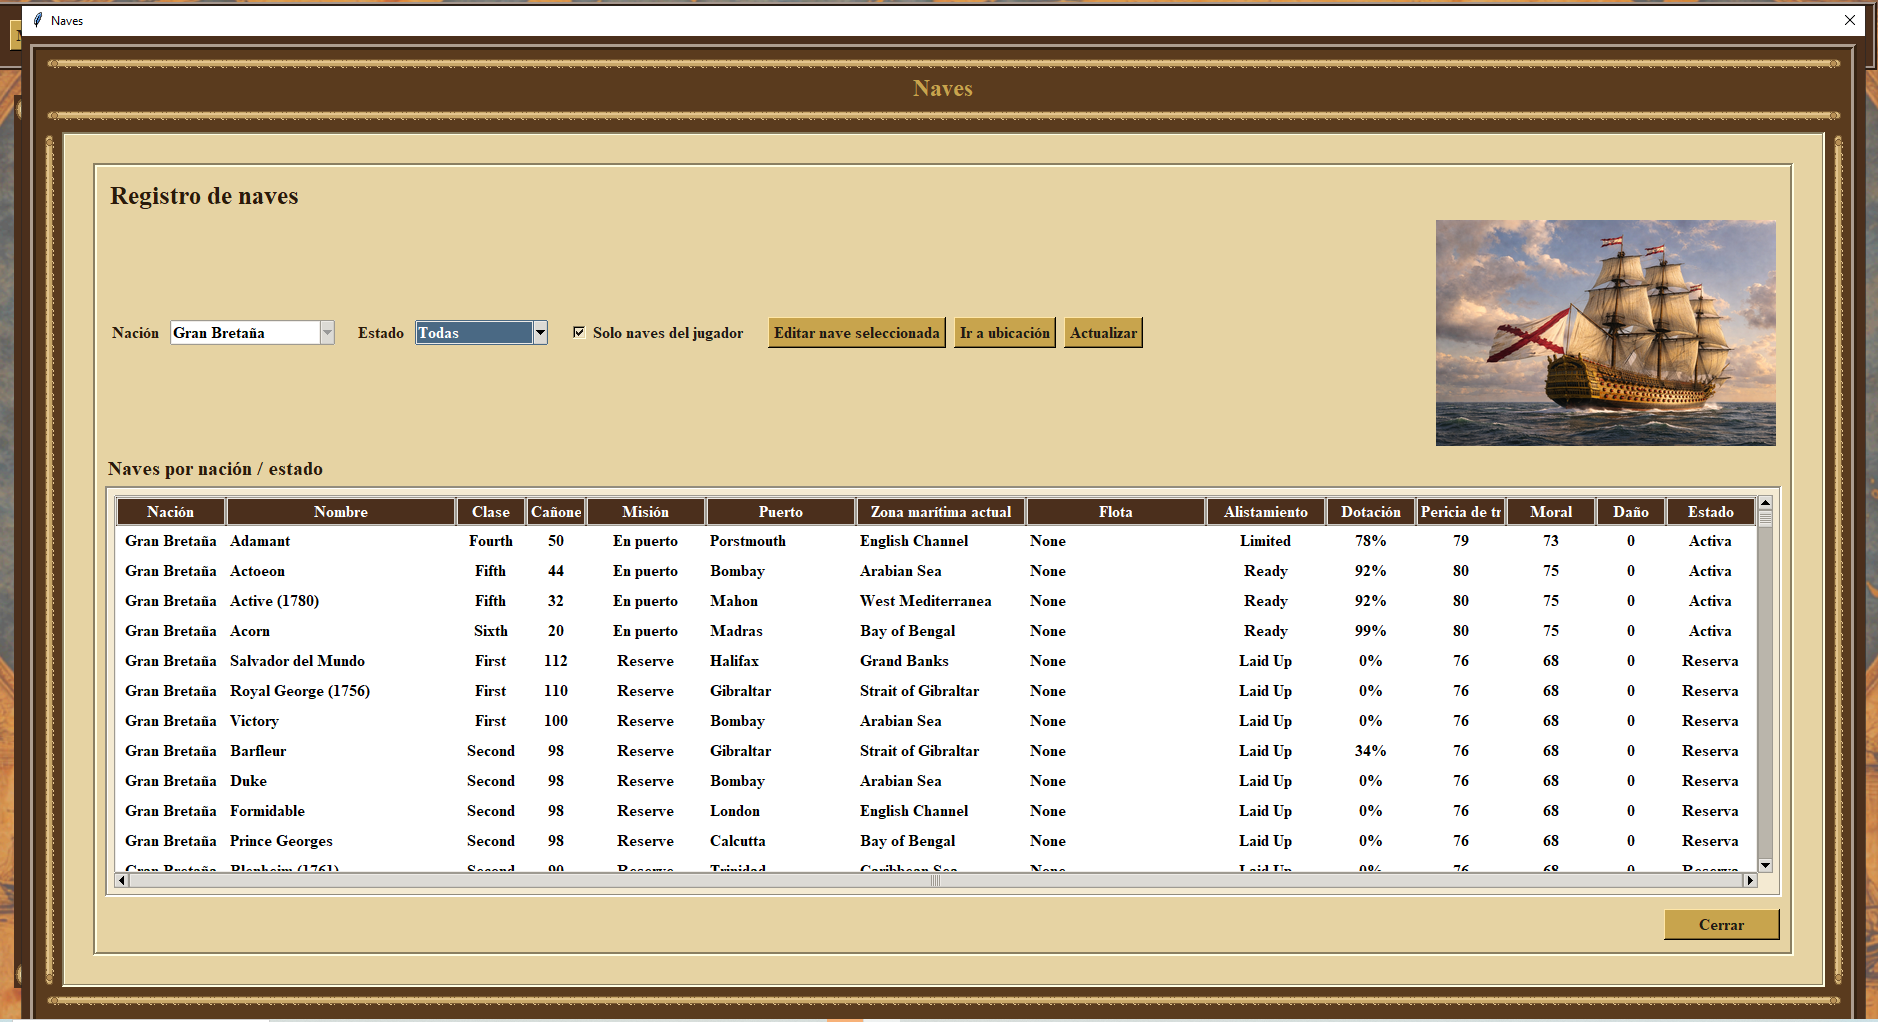Click West Mediterranea sea zone cell
1878x1022 pixels.
pos(926,601)
